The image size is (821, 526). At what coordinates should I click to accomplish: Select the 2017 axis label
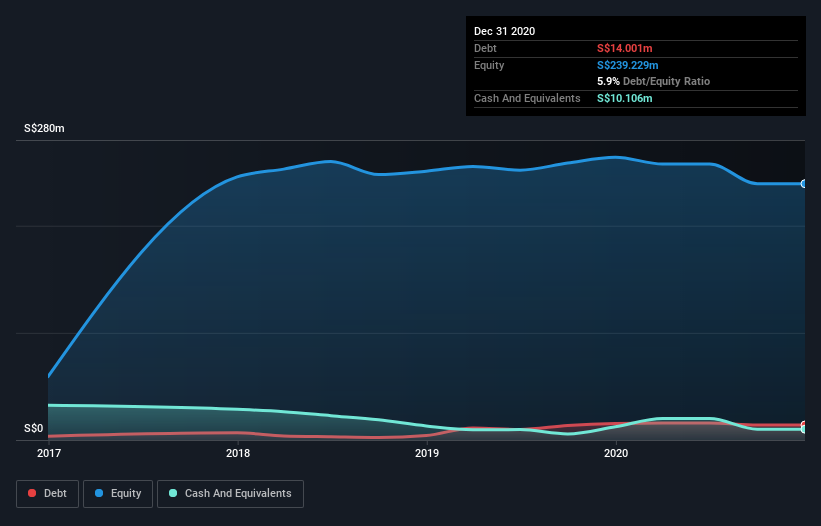pyautogui.click(x=49, y=453)
